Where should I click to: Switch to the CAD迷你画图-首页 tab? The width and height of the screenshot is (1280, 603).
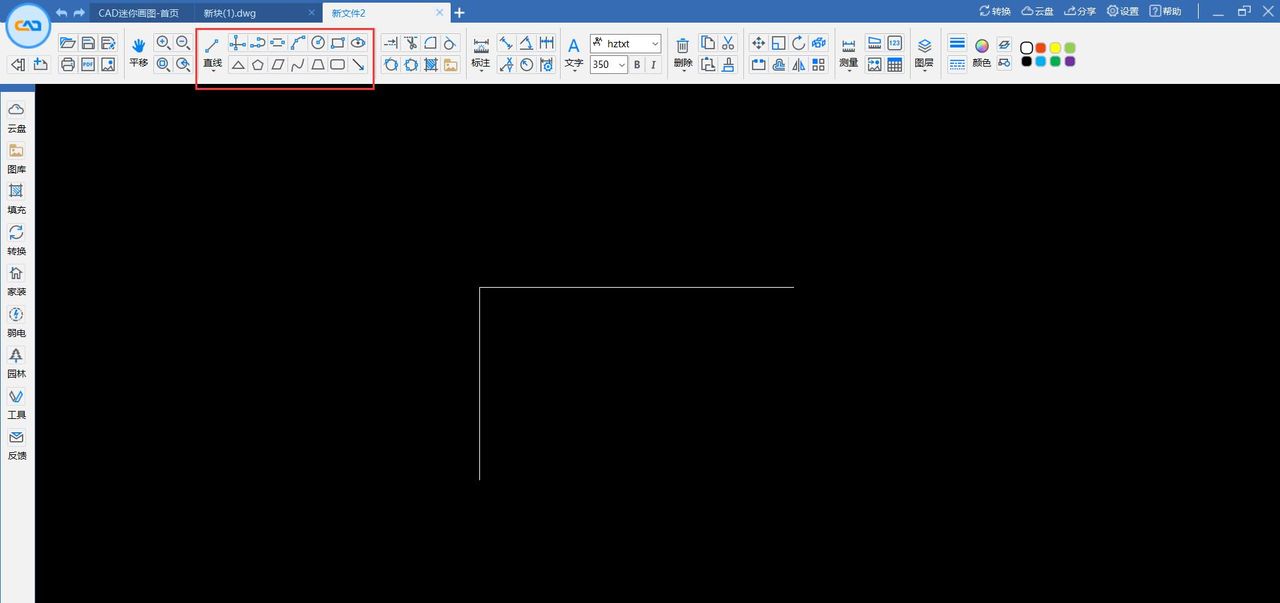[138, 12]
